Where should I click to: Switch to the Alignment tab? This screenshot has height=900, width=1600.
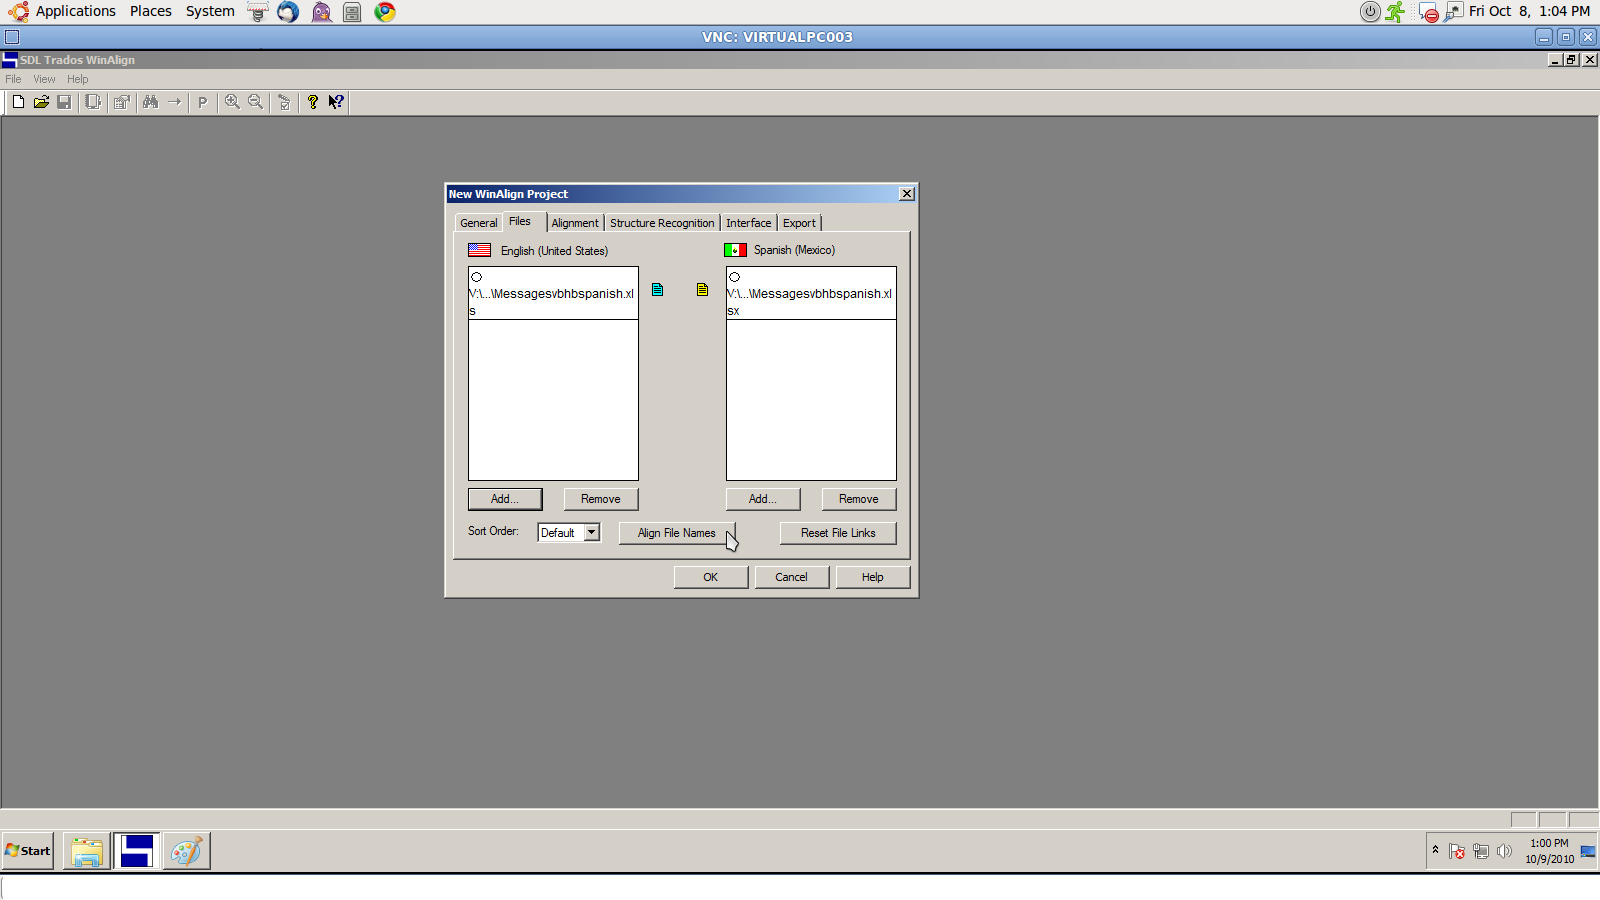[575, 223]
